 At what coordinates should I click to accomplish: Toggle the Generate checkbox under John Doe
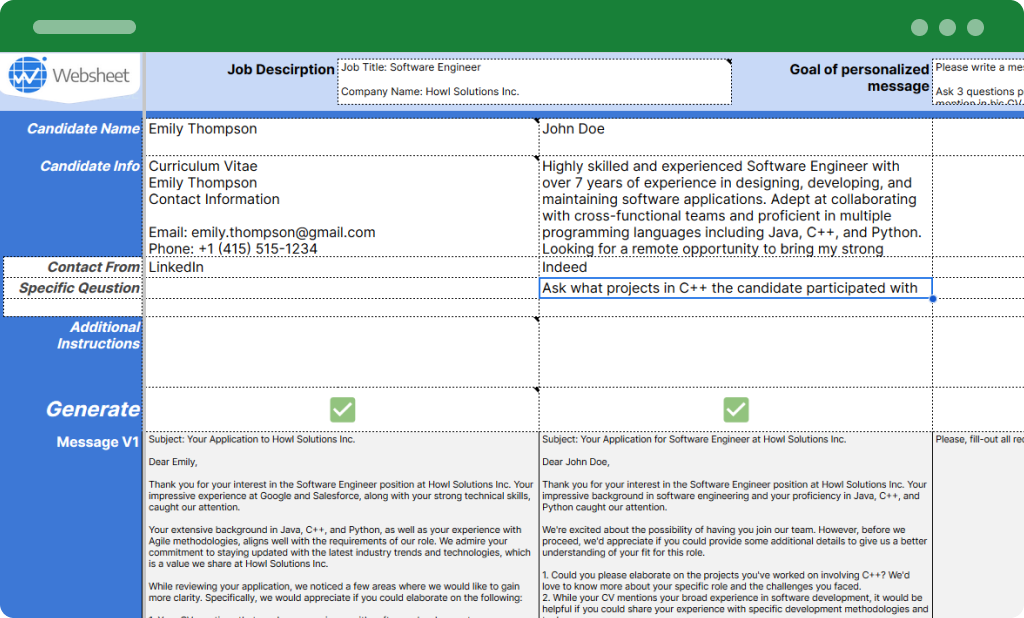pos(736,410)
